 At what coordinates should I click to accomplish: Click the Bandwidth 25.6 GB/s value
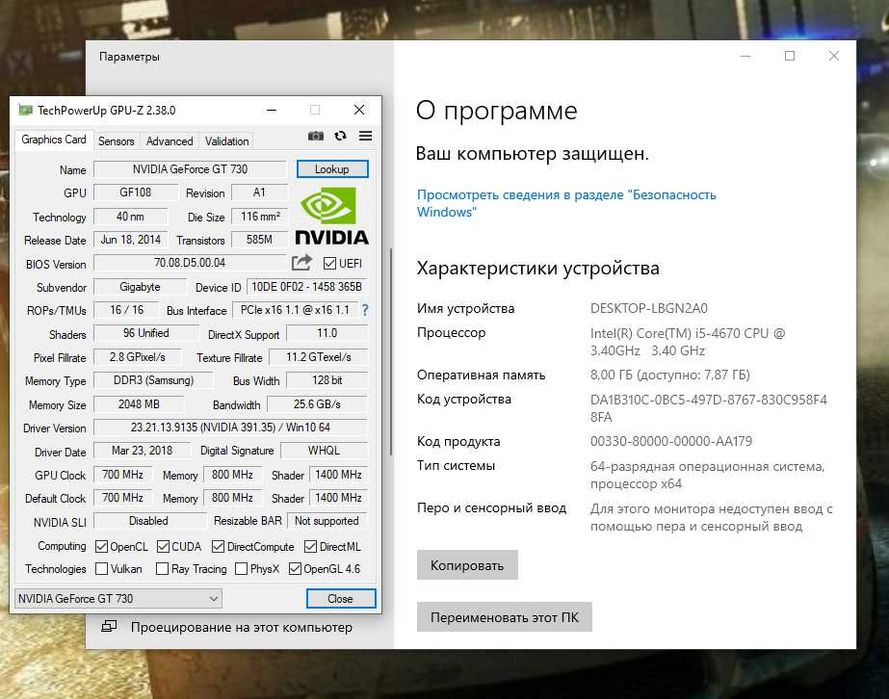[x=317, y=404]
